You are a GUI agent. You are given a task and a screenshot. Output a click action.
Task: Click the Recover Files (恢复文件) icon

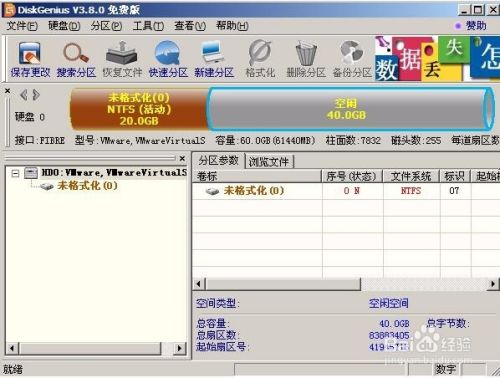click(122, 59)
